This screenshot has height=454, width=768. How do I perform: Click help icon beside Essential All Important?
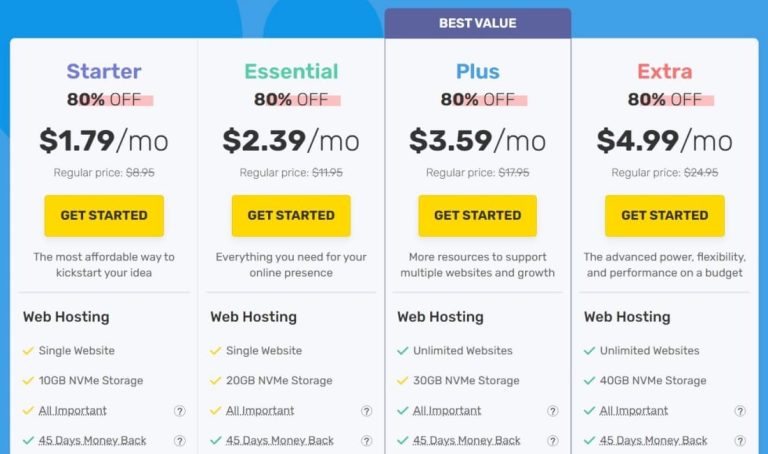point(367,411)
